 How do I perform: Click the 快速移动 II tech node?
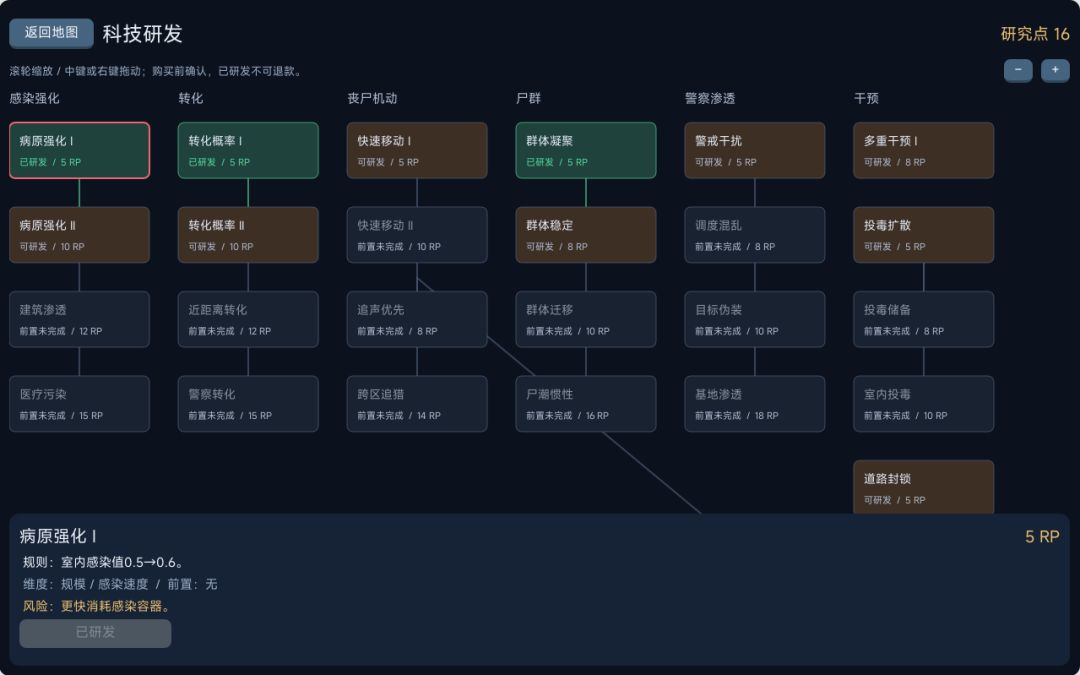pos(417,235)
